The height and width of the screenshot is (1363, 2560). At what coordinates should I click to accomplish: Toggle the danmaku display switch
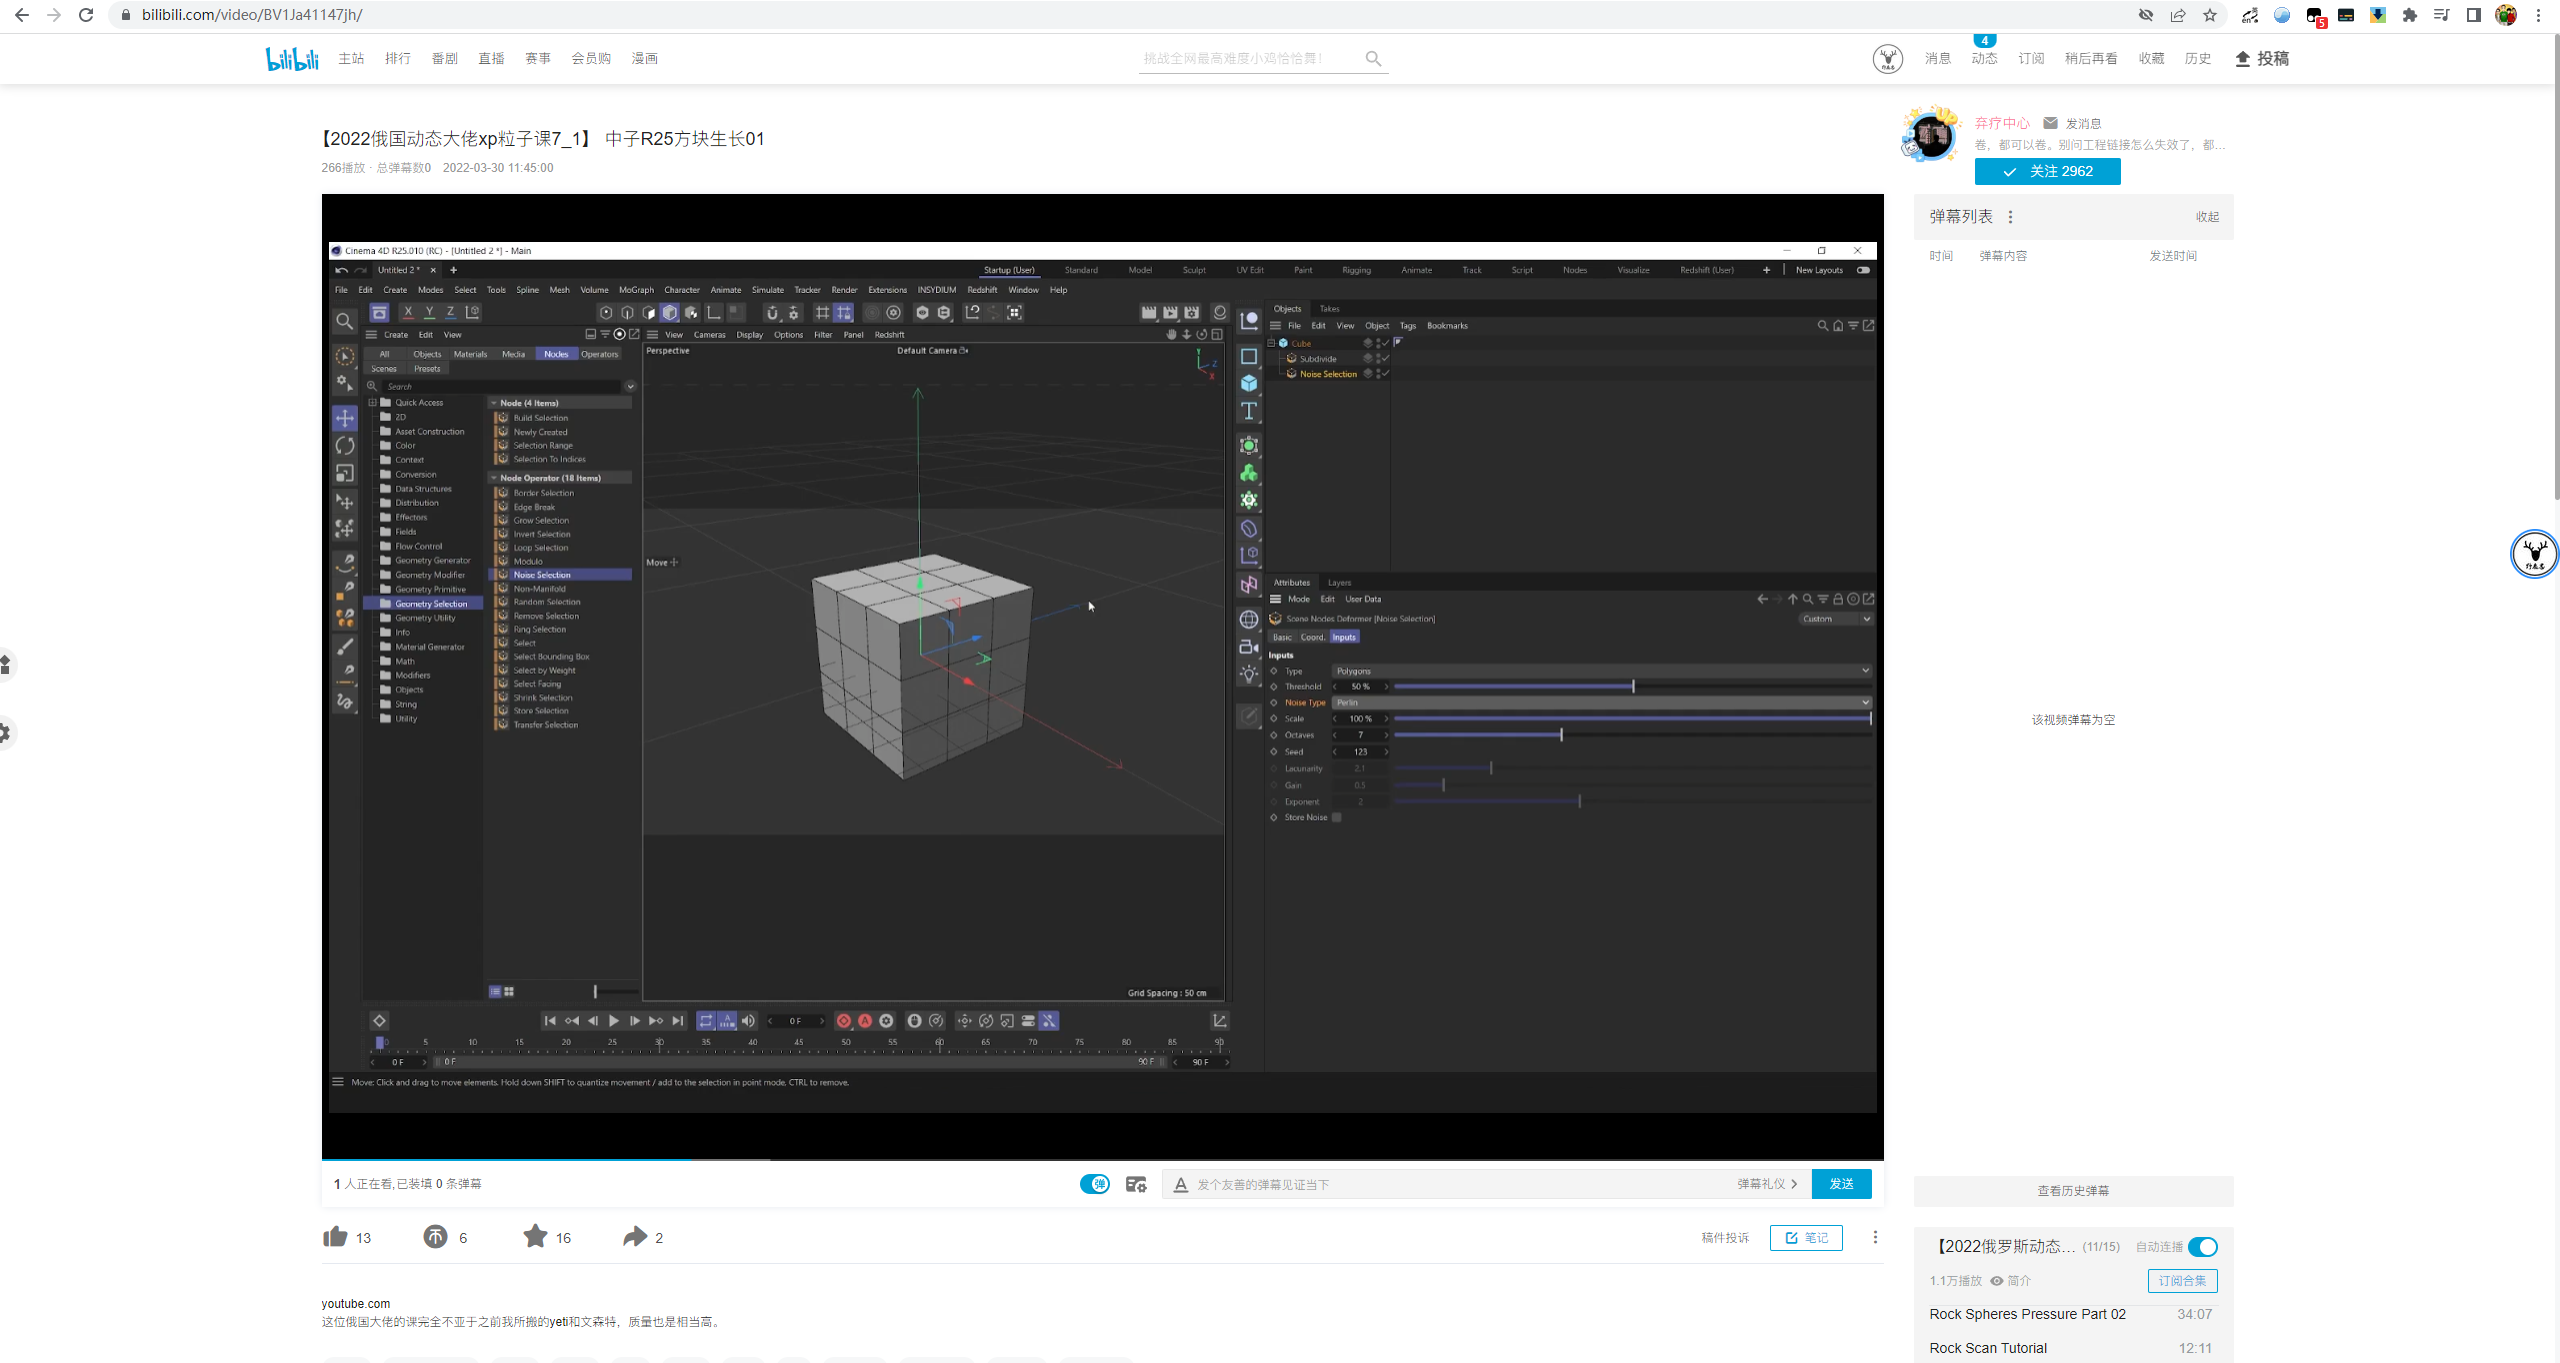[1094, 1184]
